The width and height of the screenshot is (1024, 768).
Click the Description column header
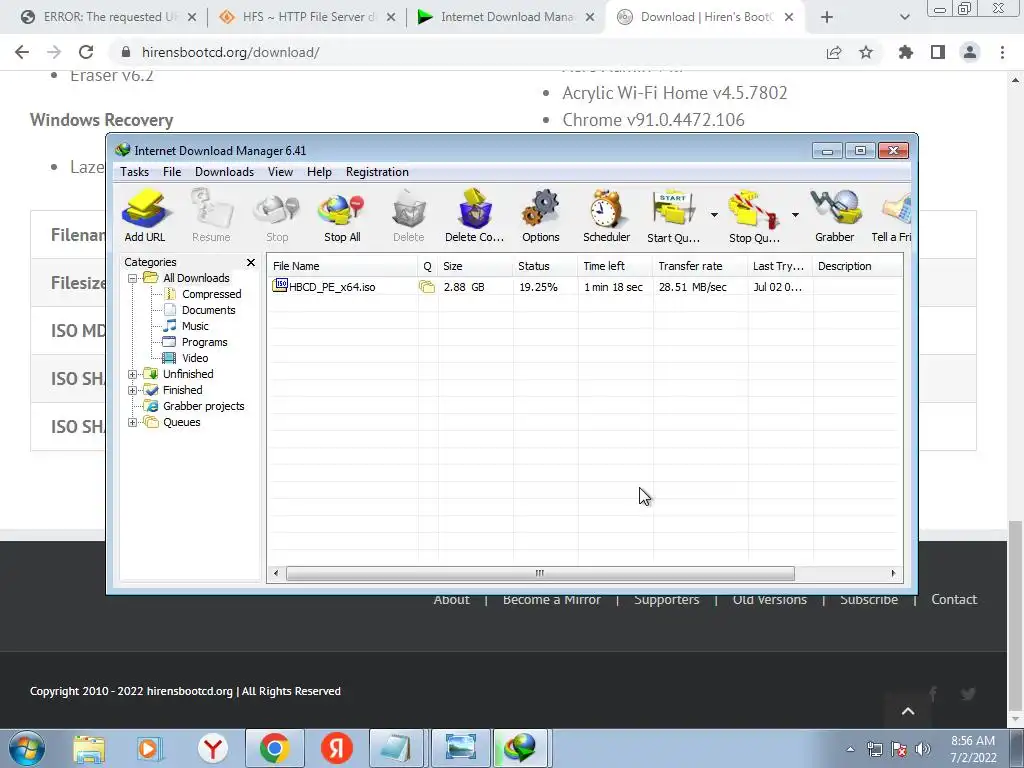pyautogui.click(x=858, y=266)
